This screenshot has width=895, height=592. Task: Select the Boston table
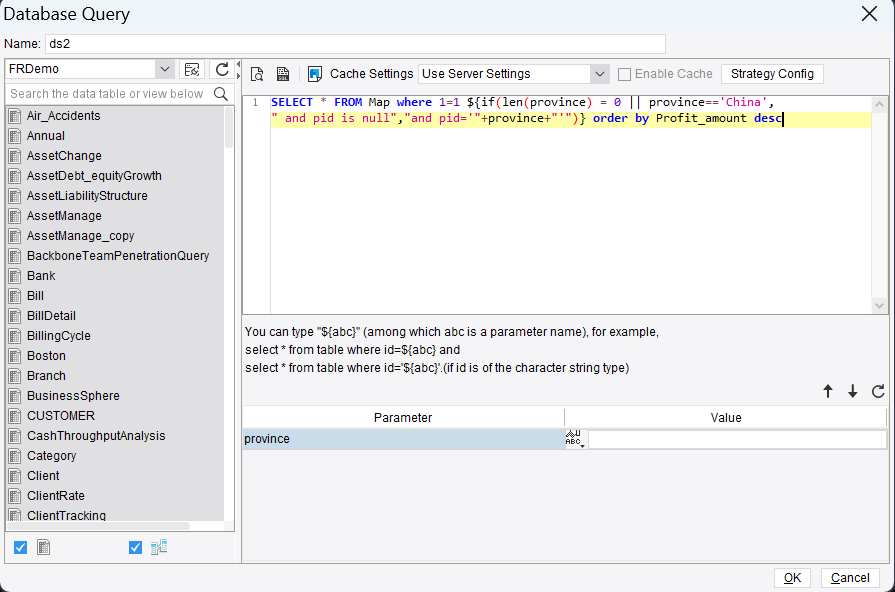click(x=46, y=356)
